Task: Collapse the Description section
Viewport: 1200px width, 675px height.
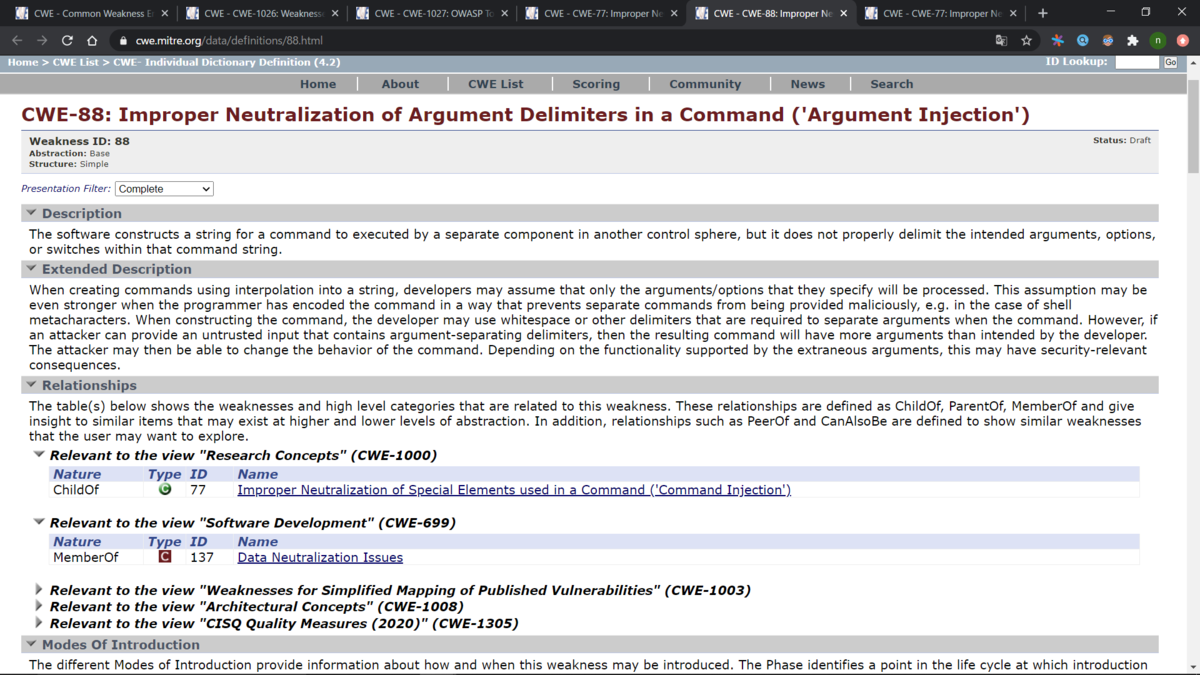Action: [31, 213]
